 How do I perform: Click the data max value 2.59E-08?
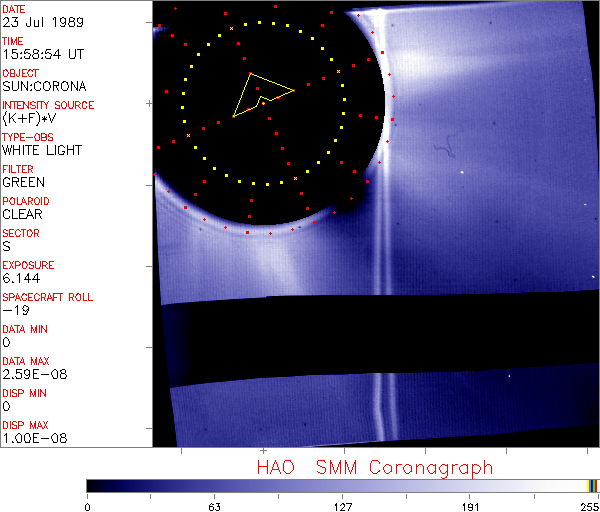(x=32, y=374)
